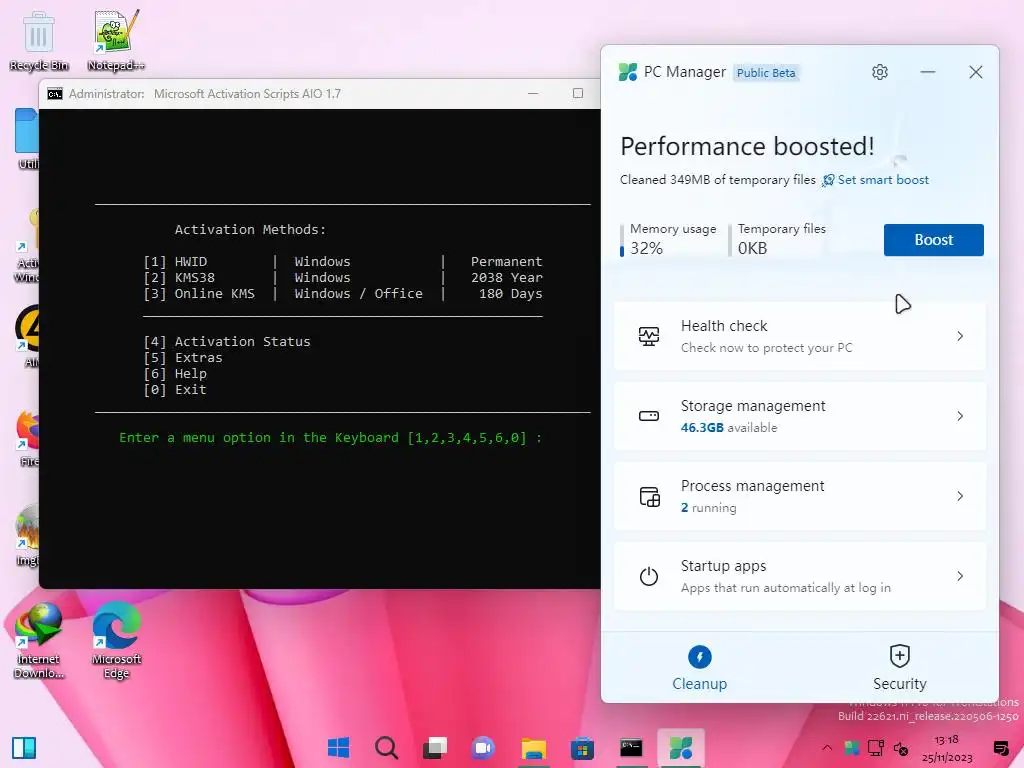Click the [2] KMS38 option line

pos(343,278)
